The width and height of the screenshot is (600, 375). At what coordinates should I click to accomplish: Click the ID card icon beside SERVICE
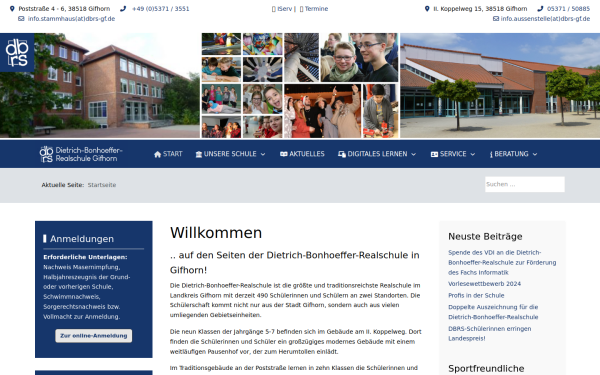pyautogui.click(x=434, y=154)
